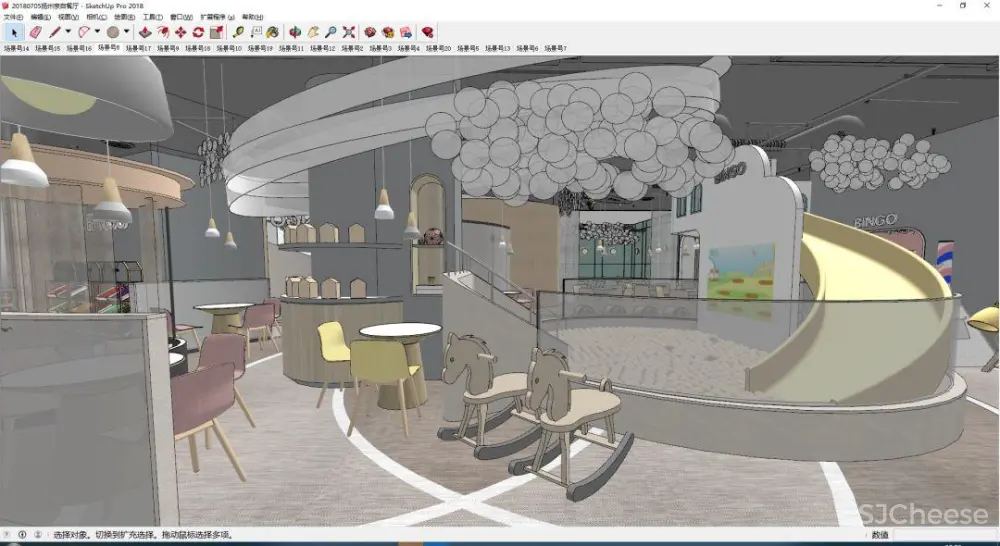The width and height of the screenshot is (1000, 546).
Task: Open the Extension Manager ruby icon
Action: (428, 32)
